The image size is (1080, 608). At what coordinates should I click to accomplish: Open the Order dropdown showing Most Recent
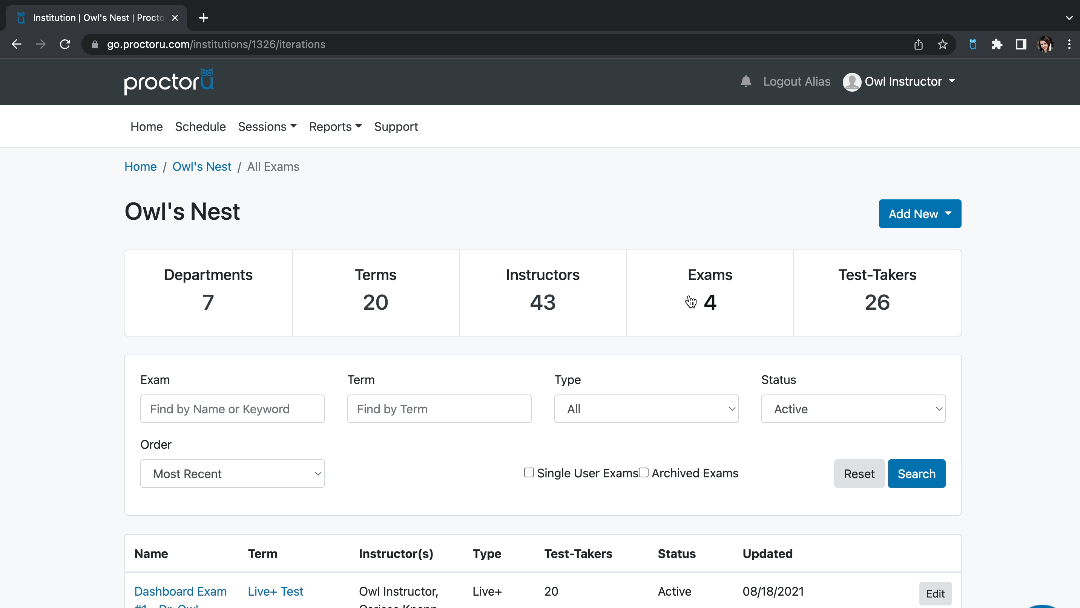tap(232, 473)
